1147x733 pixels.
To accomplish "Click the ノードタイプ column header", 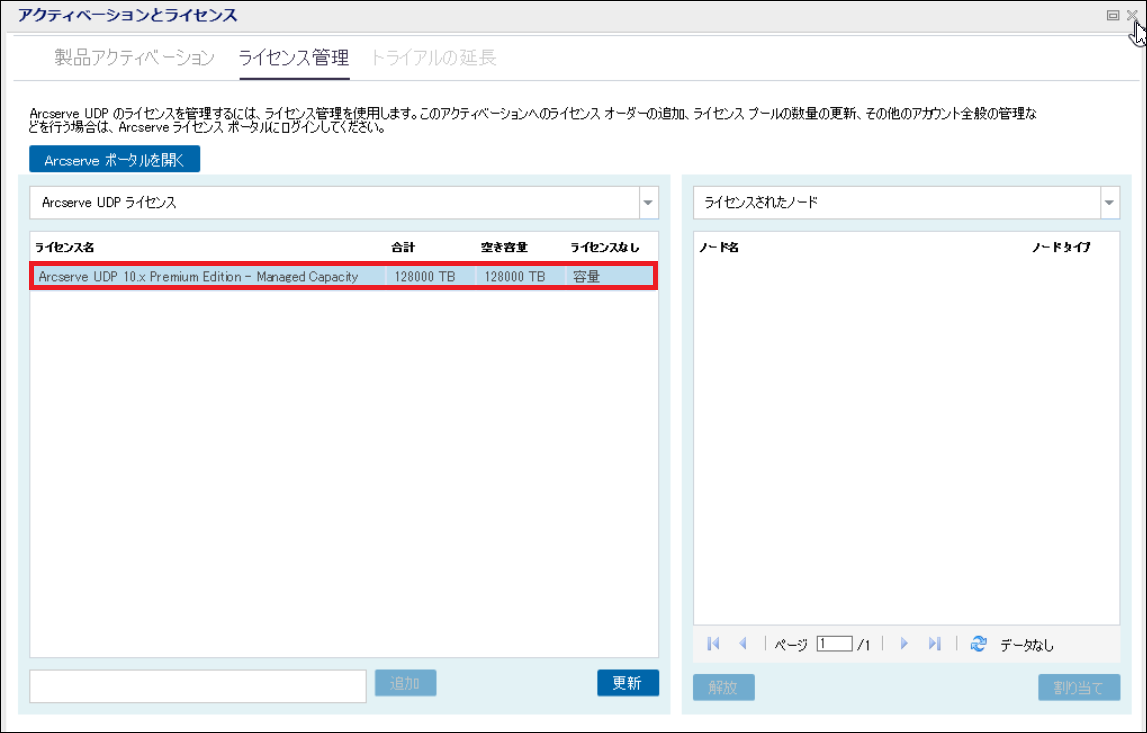I will point(1061,247).
